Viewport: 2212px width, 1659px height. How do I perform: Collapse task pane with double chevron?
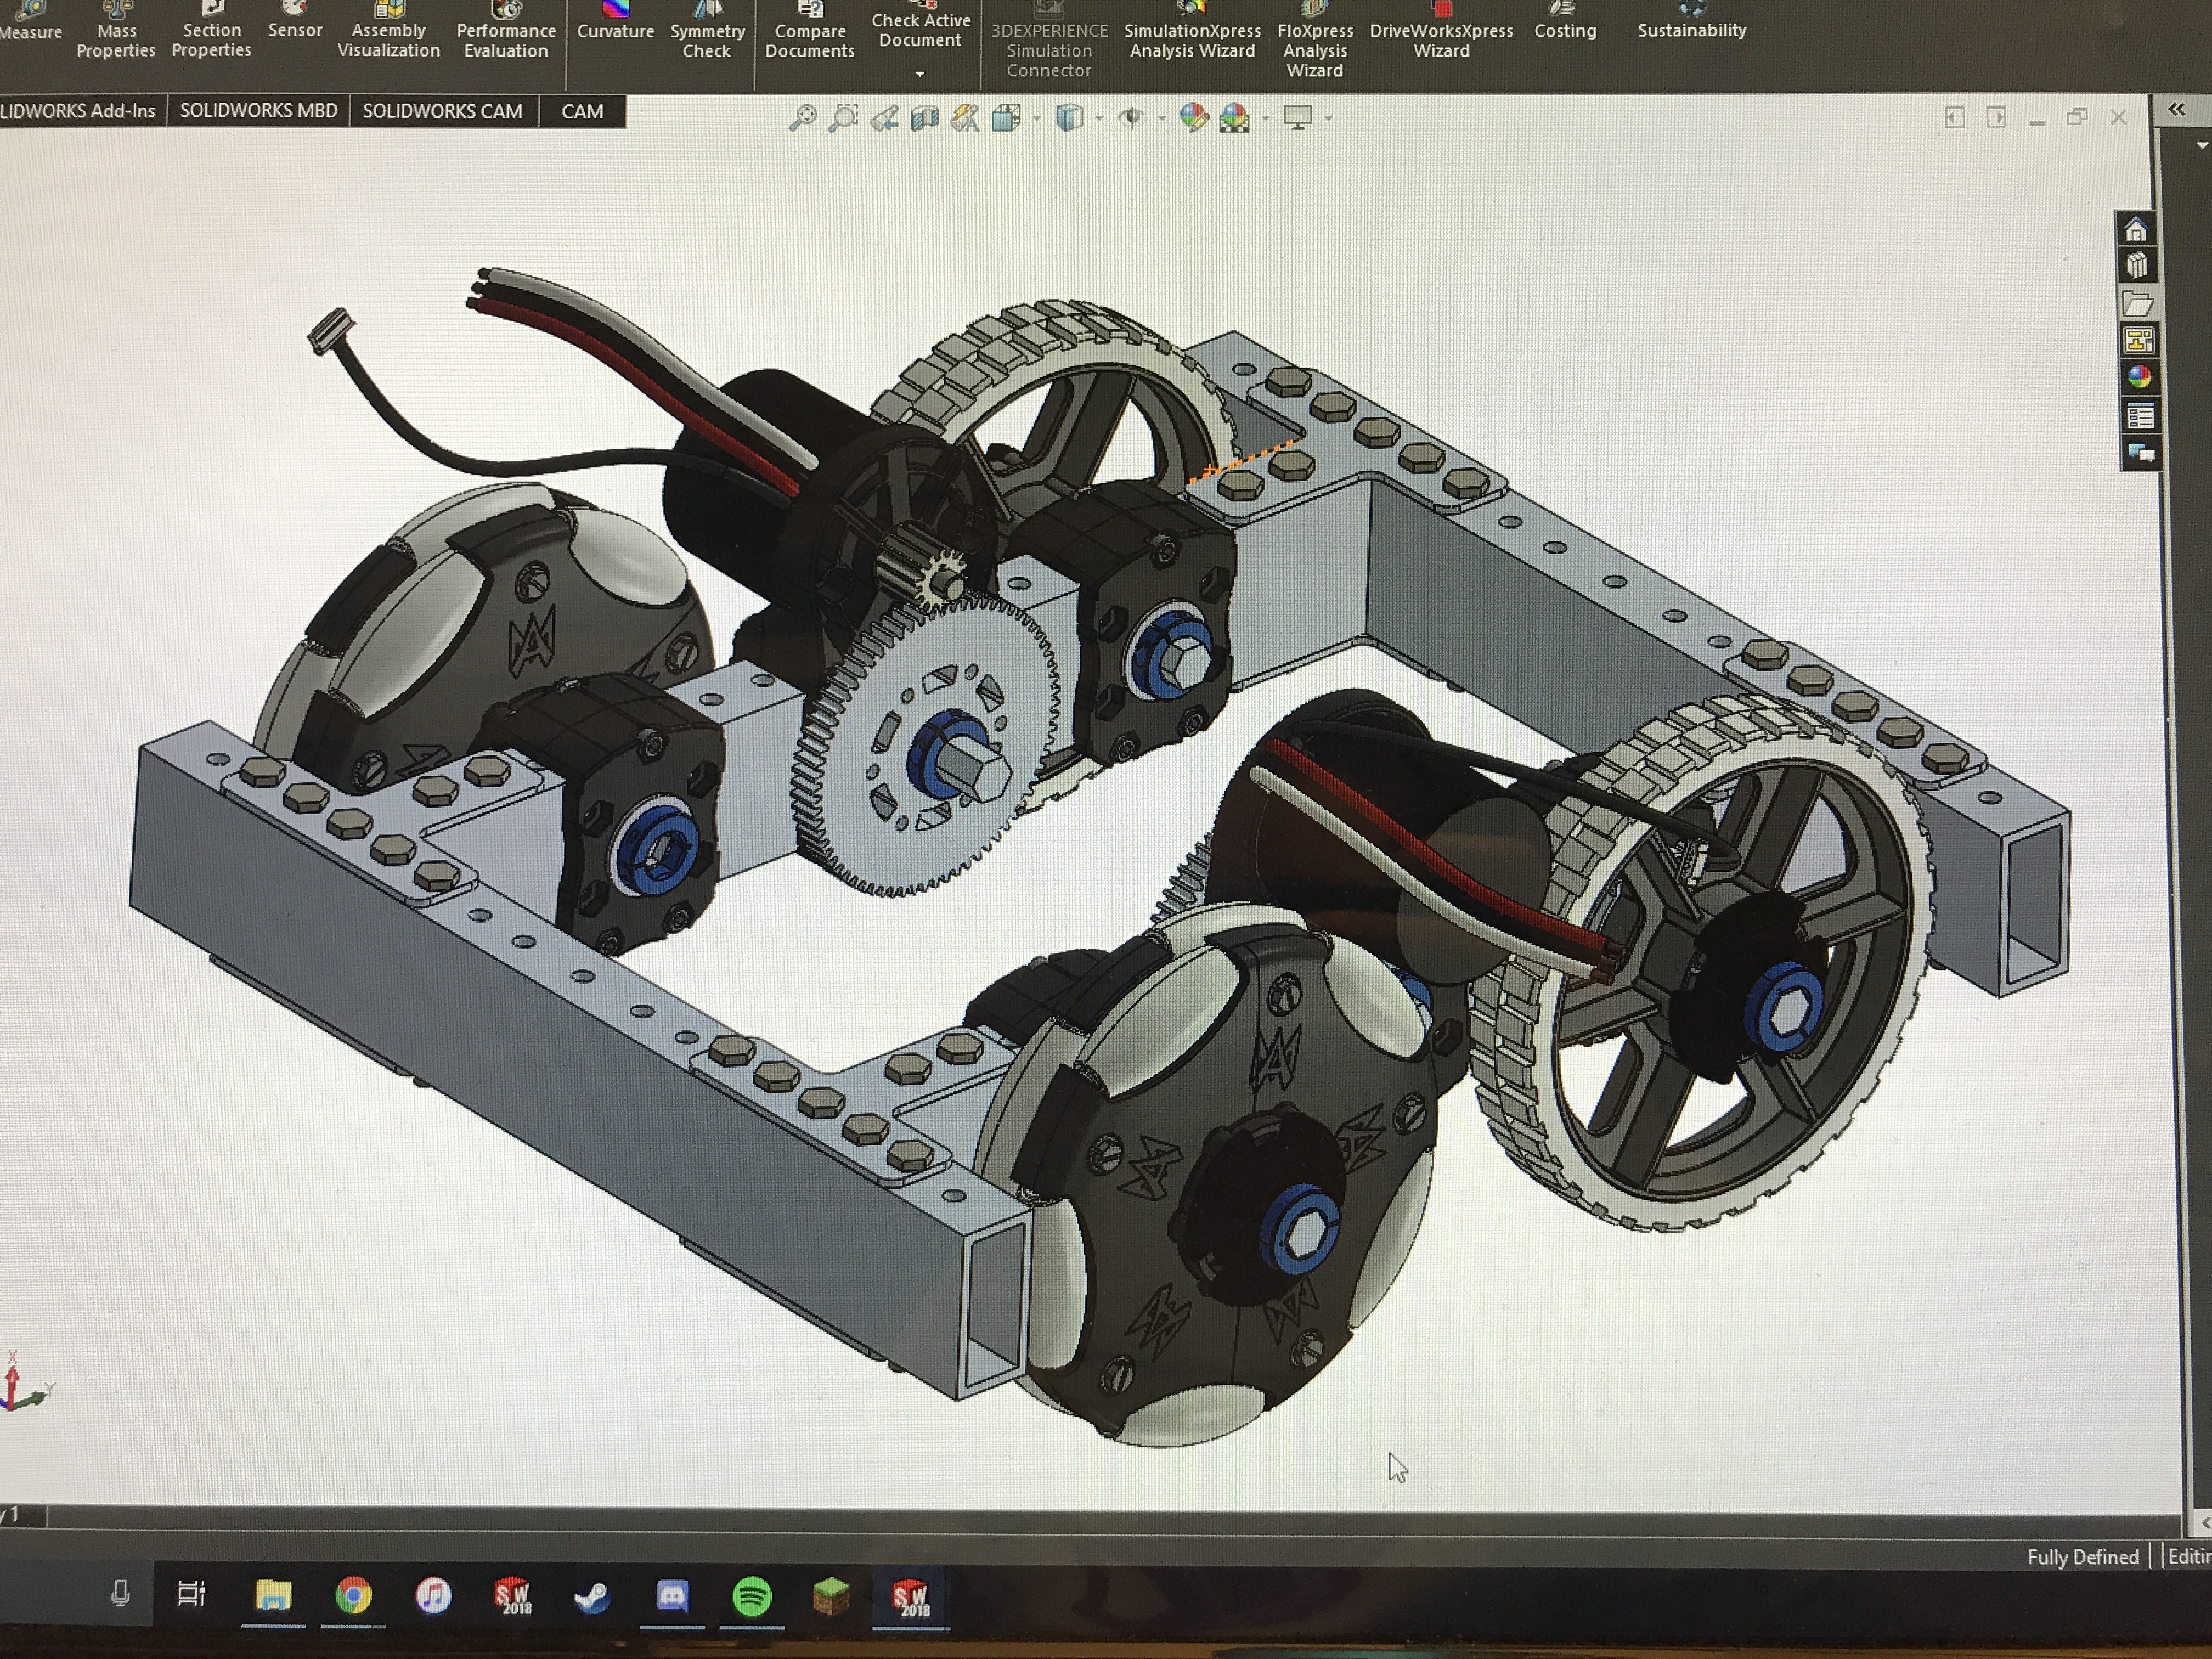2176,110
